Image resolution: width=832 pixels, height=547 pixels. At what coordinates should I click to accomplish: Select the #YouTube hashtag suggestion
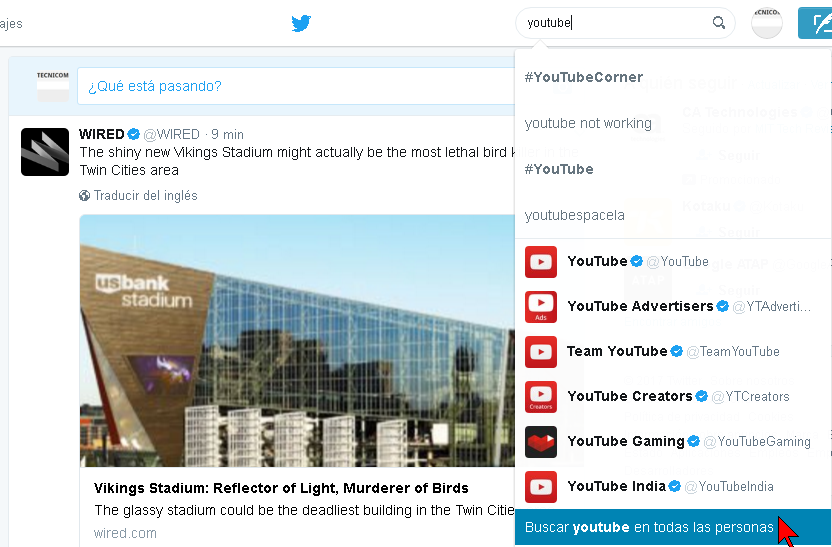click(x=673, y=169)
